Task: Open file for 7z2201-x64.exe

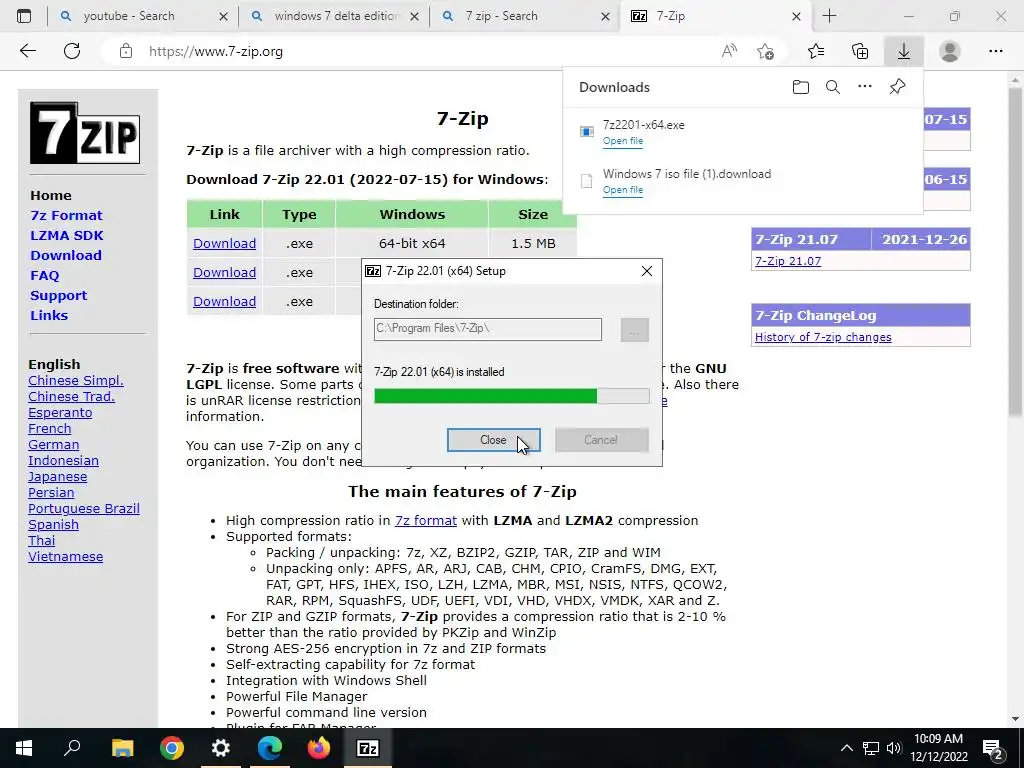Action: click(x=622, y=141)
